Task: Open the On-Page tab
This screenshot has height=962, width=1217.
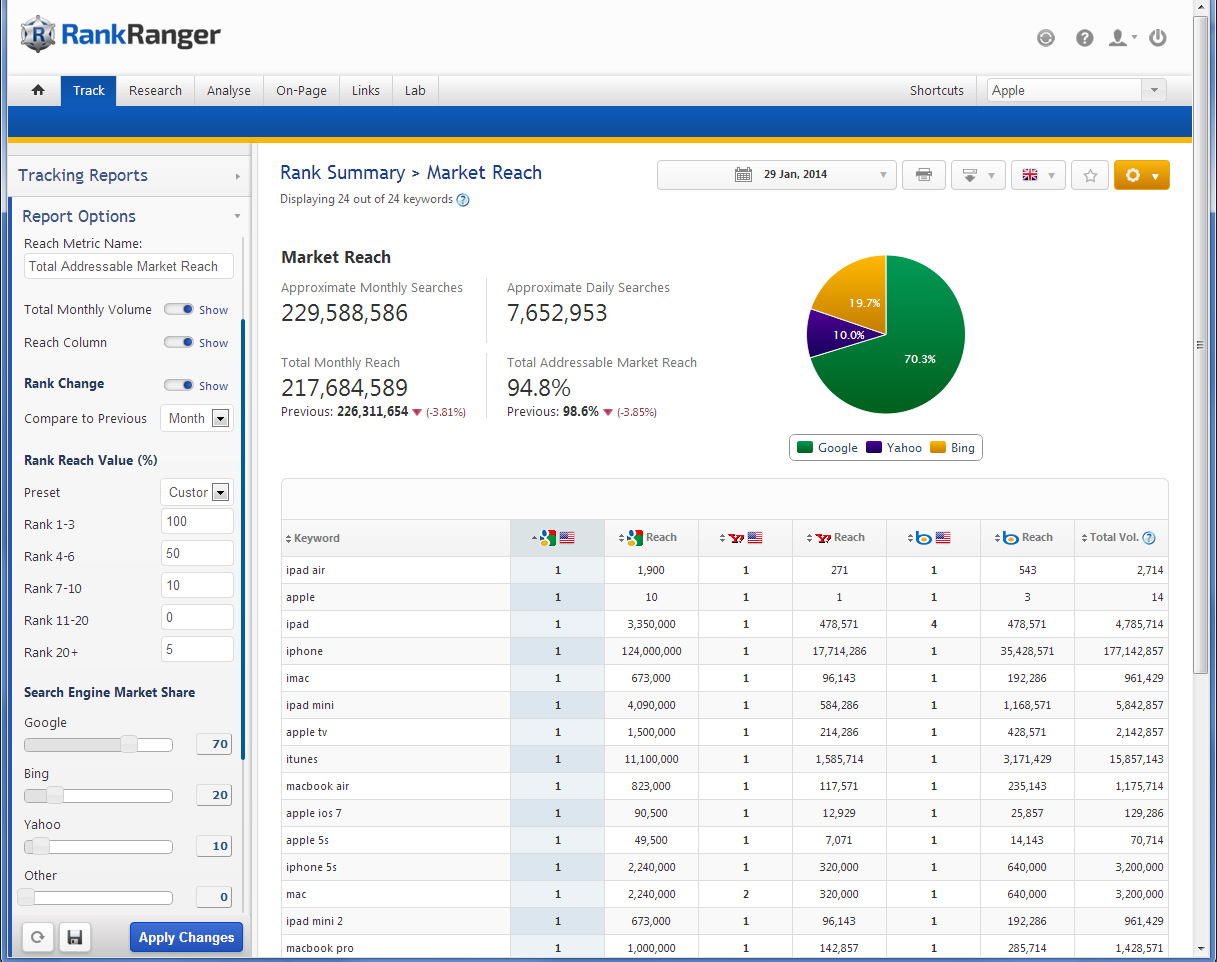Action: point(301,90)
